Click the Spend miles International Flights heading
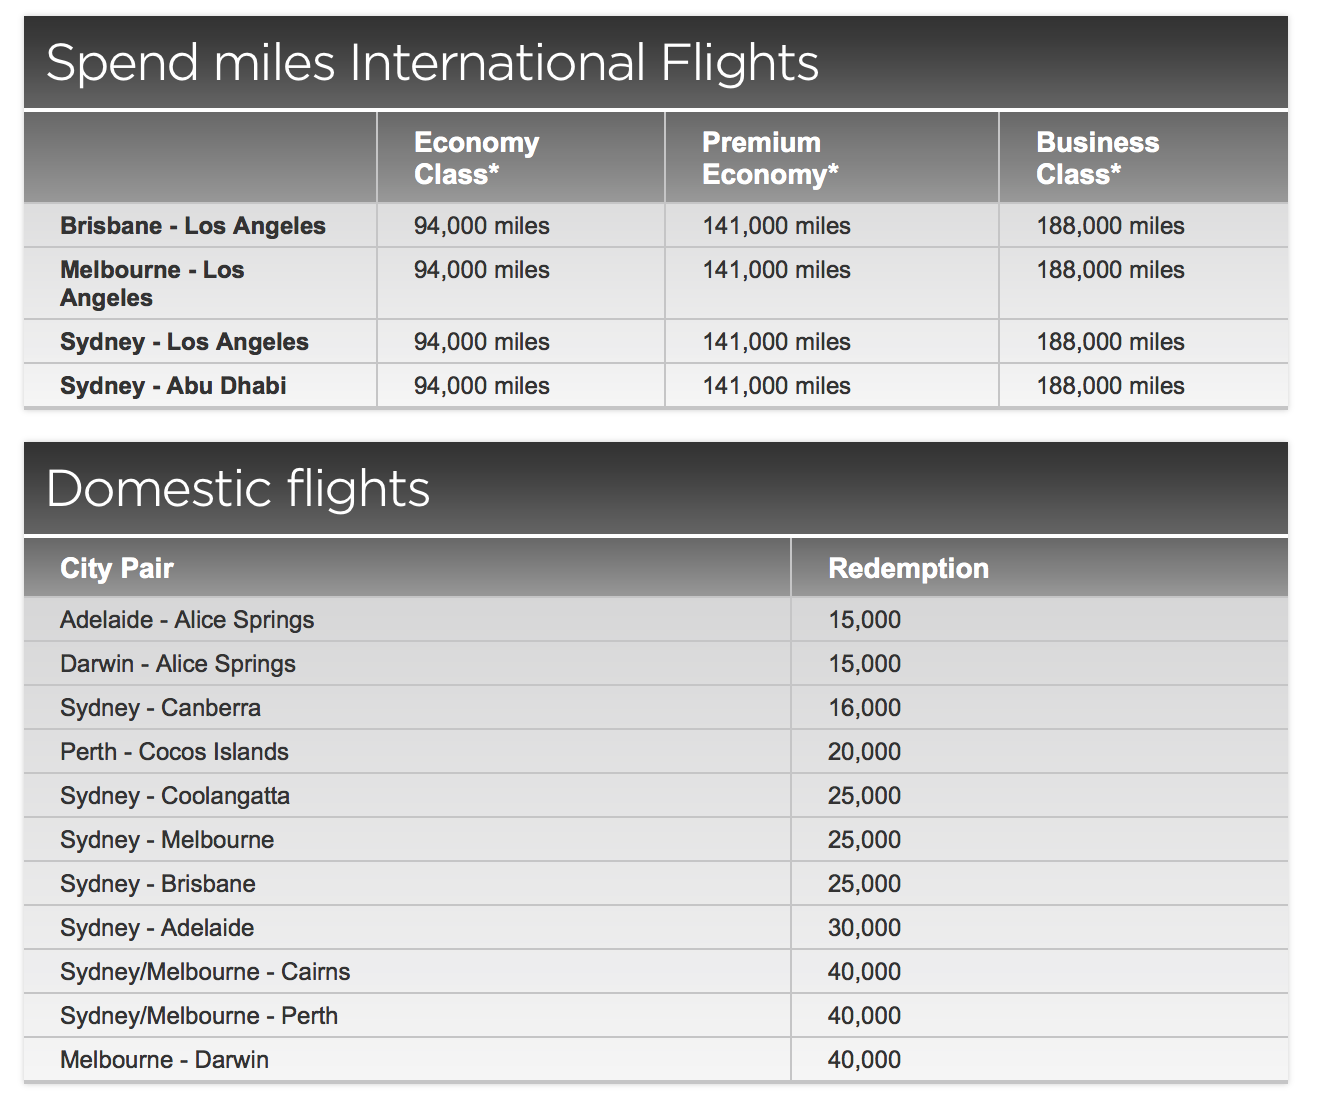1318x1110 pixels. point(432,63)
